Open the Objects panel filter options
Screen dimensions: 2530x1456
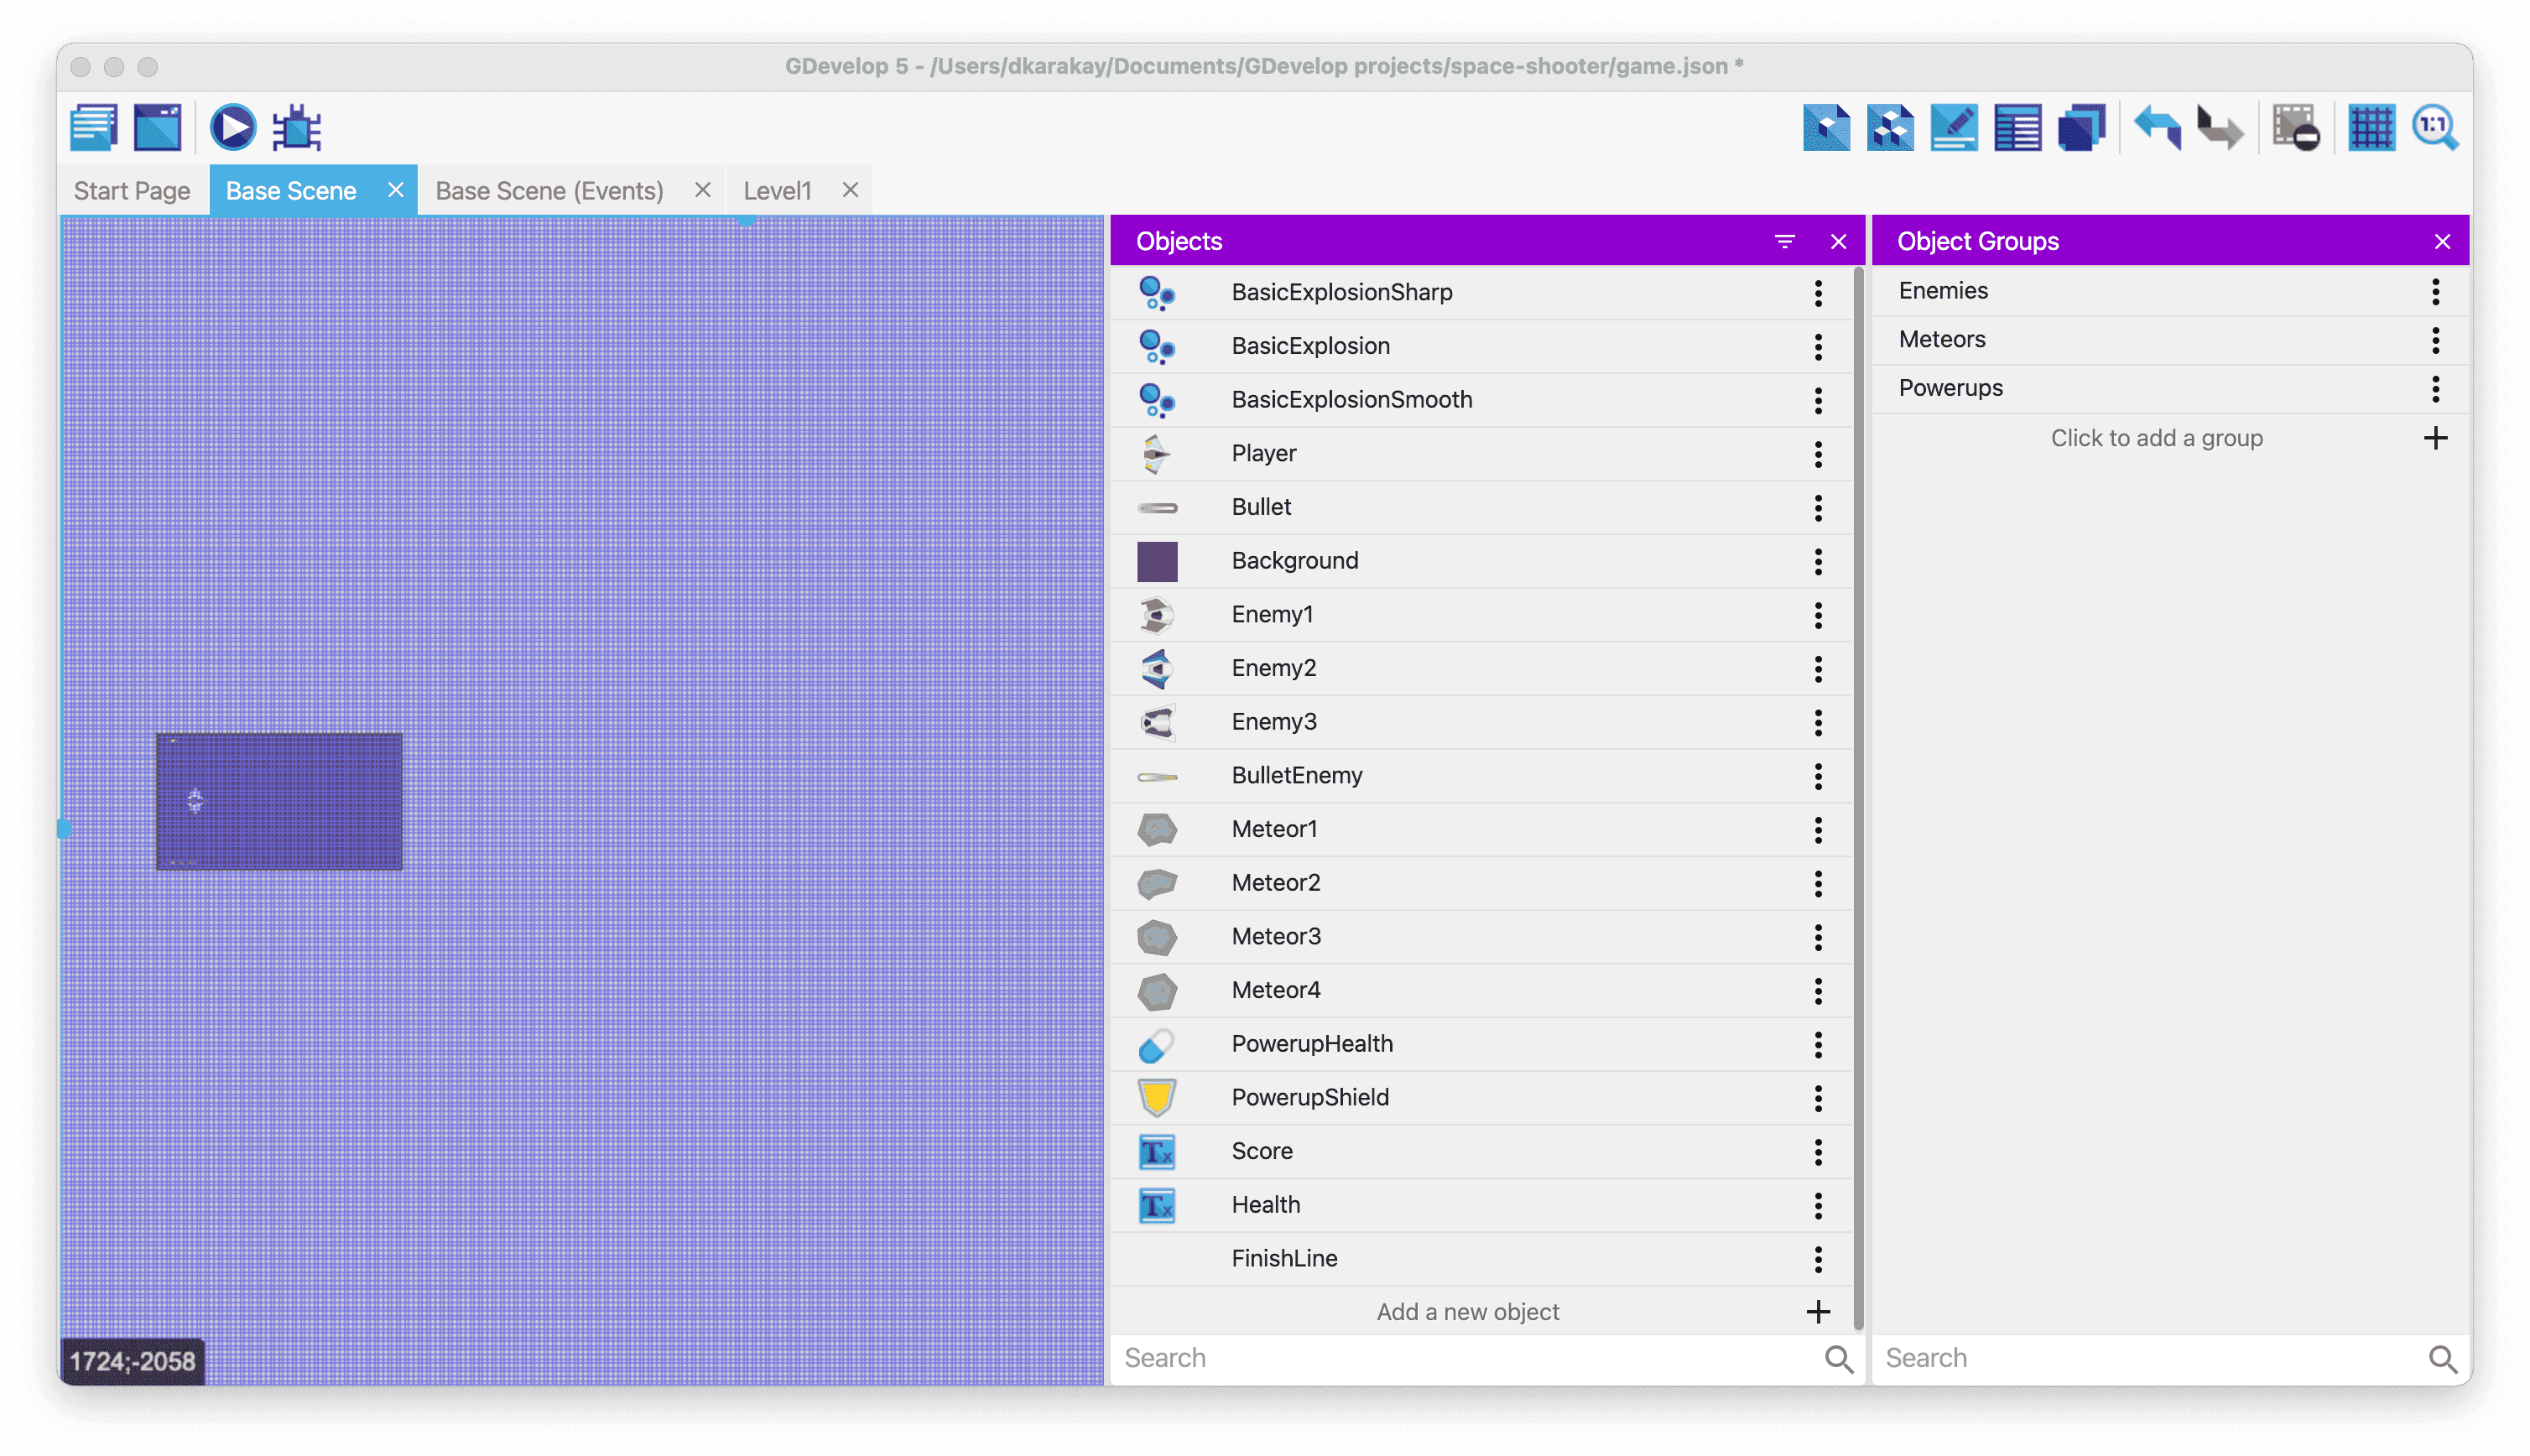pyautogui.click(x=1785, y=241)
